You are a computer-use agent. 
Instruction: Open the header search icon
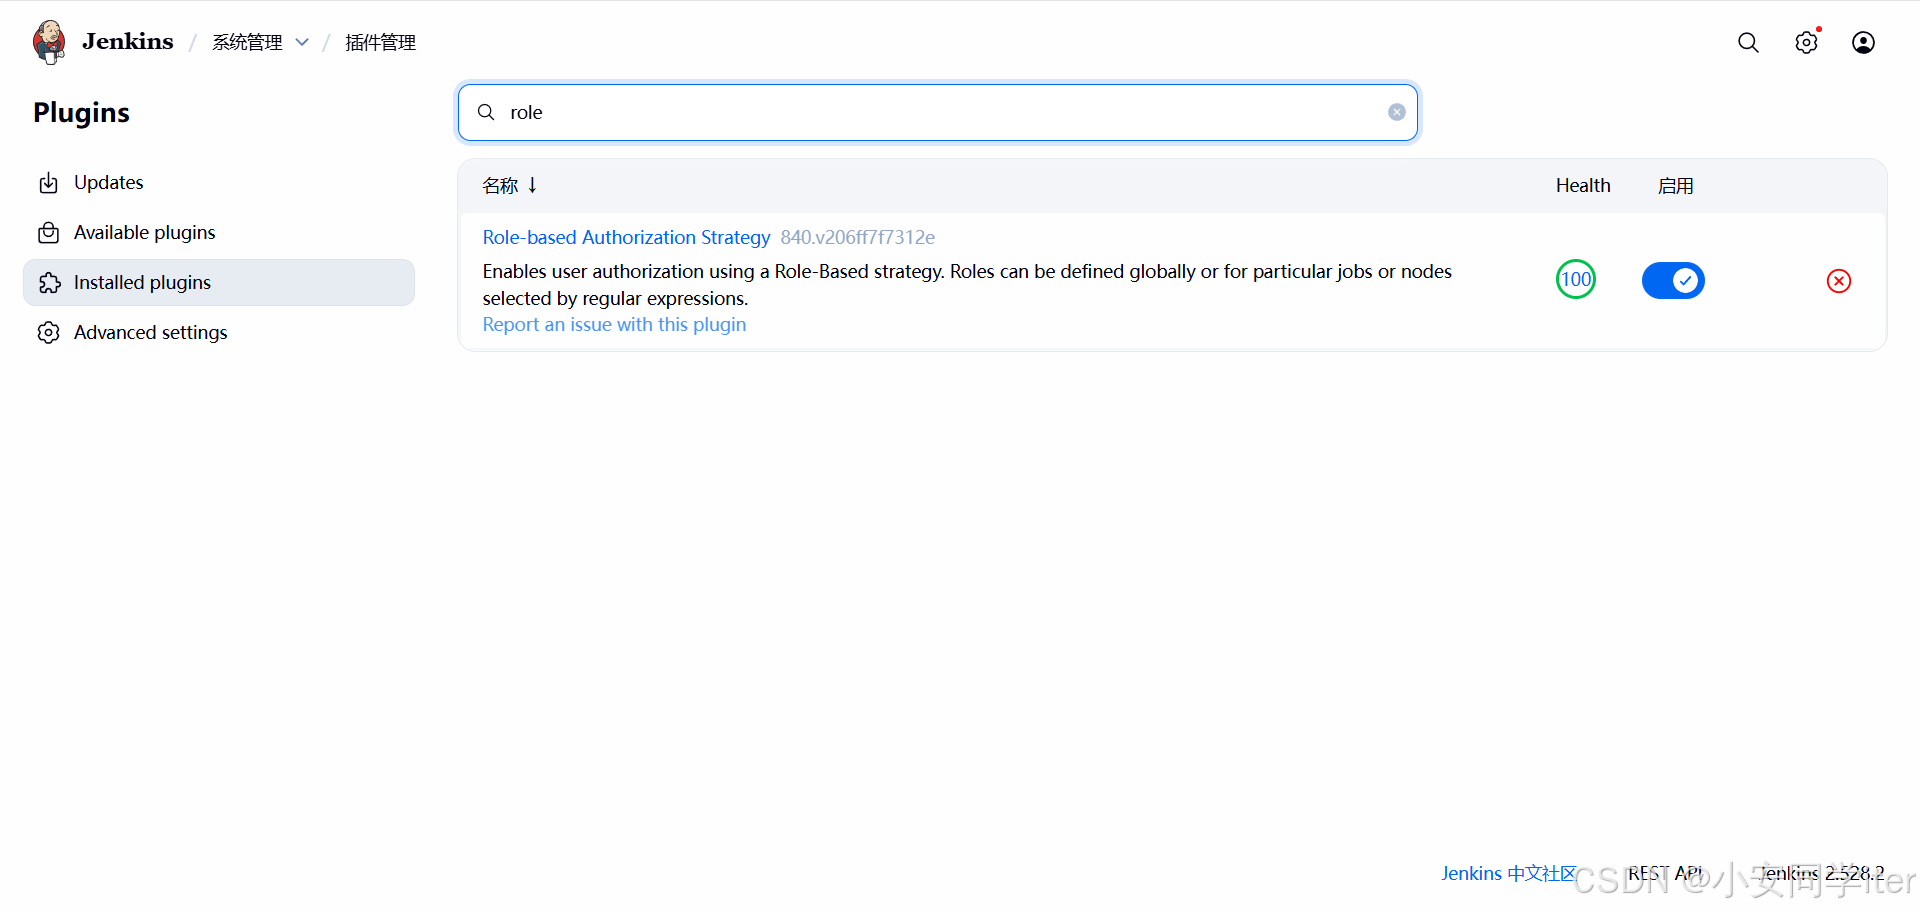click(x=1748, y=42)
